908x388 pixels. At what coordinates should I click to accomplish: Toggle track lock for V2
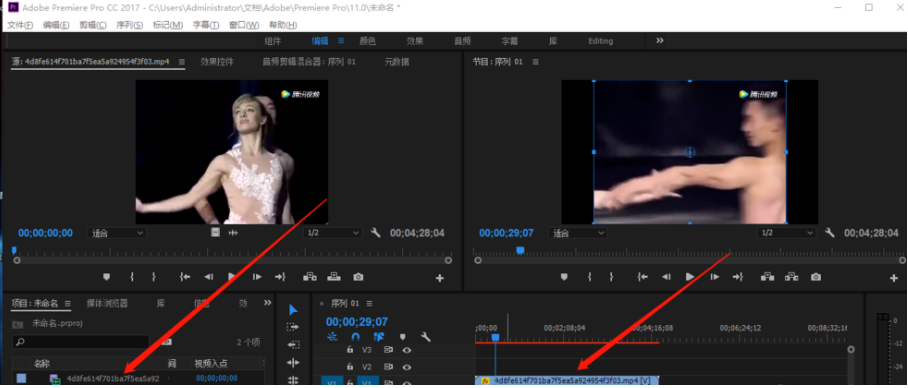point(350,367)
